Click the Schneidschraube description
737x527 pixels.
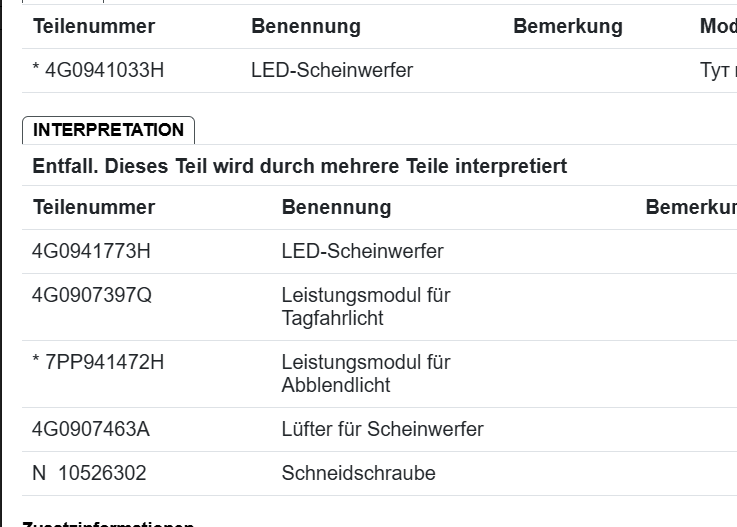pyautogui.click(x=359, y=473)
